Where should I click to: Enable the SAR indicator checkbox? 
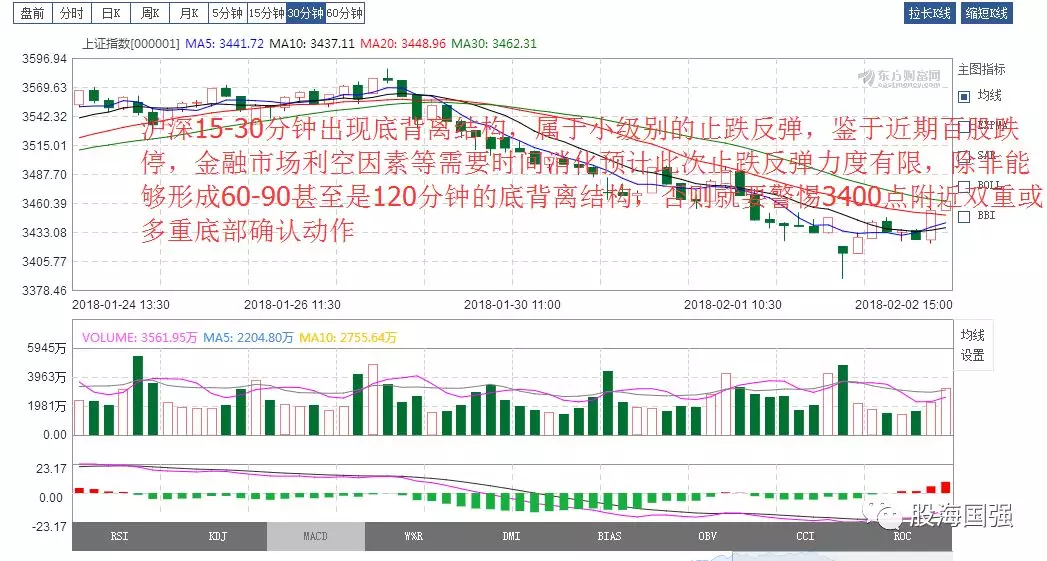click(964, 156)
